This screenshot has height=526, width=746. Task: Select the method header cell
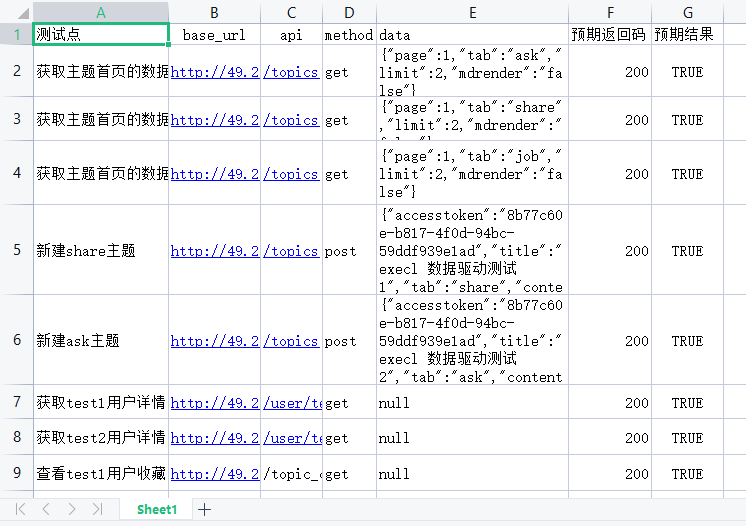point(350,34)
